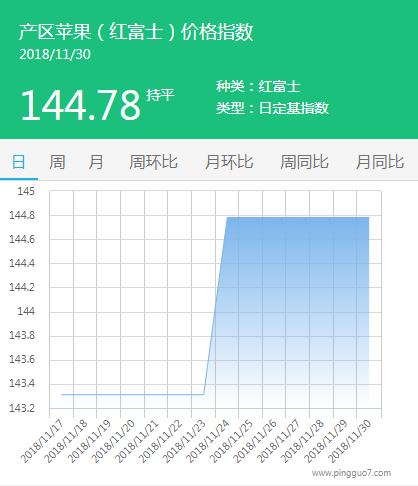Open the 月同比 tab

click(380, 162)
